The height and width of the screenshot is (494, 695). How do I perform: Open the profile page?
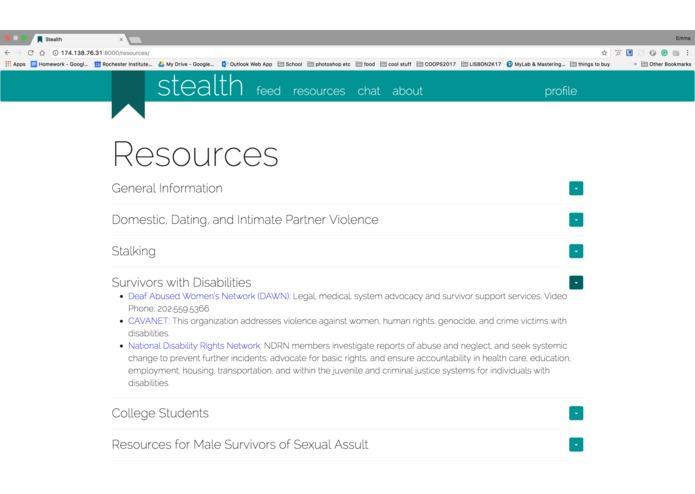561,91
